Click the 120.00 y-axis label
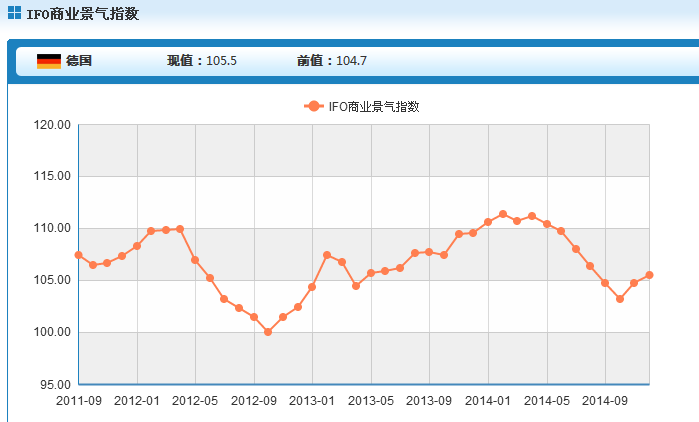The height and width of the screenshot is (422, 699). pyautogui.click(x=52, y=125)
